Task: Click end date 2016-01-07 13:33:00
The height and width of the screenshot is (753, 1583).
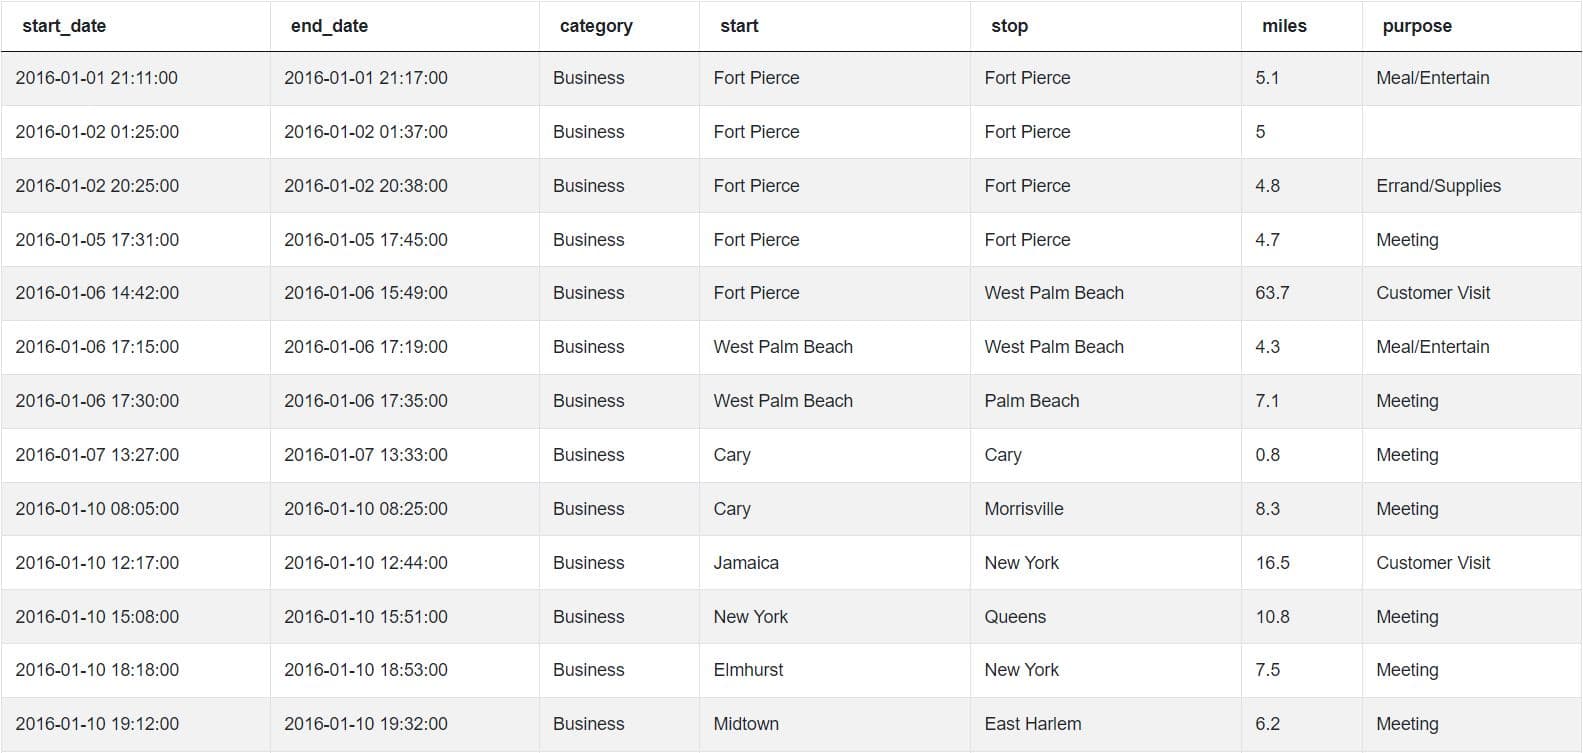Action: (x=365, y=455)
